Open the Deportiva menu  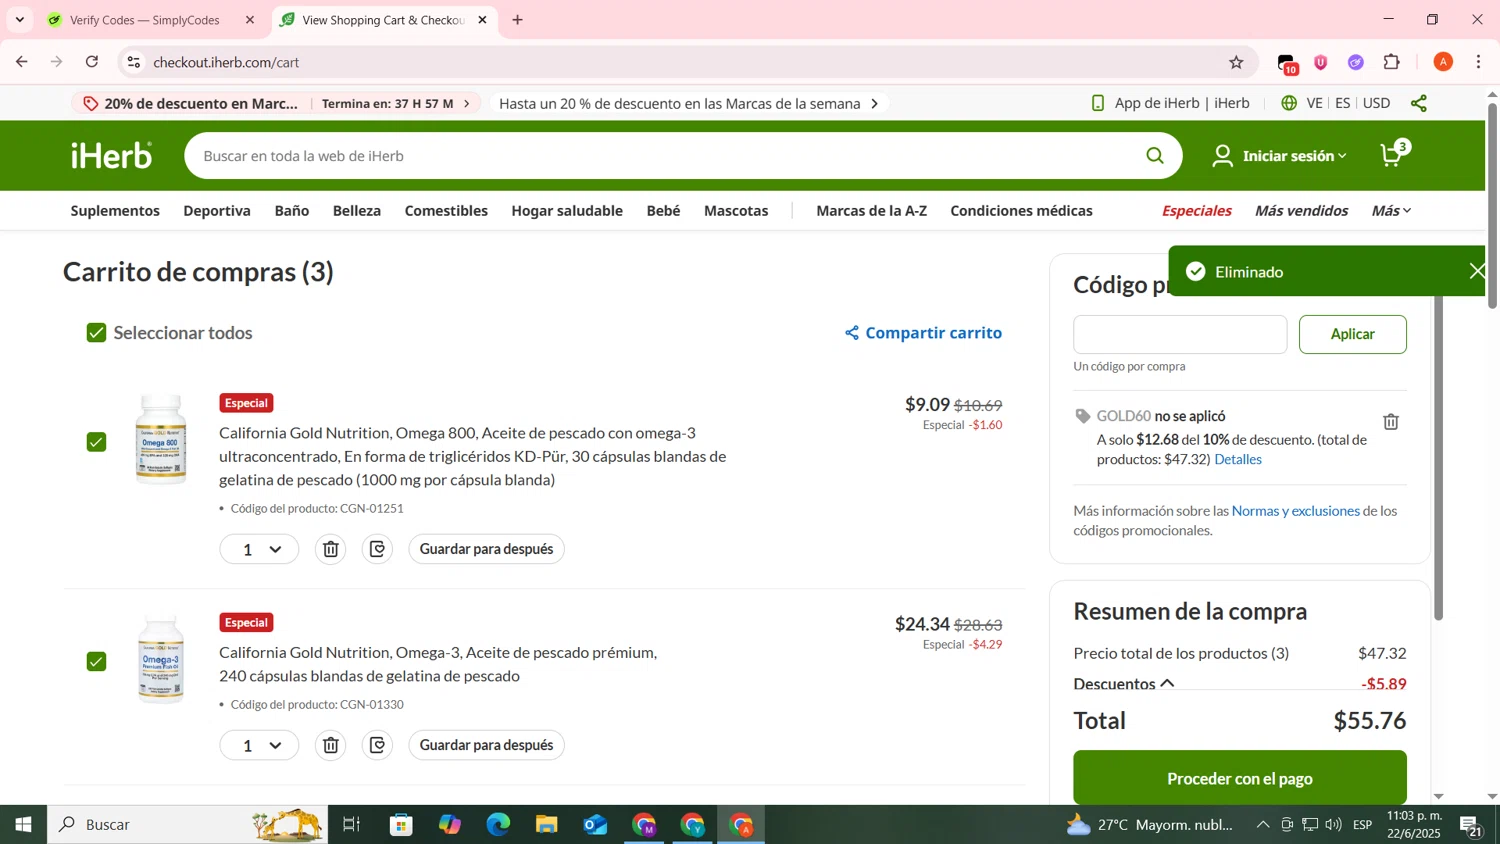click(217, 210)
